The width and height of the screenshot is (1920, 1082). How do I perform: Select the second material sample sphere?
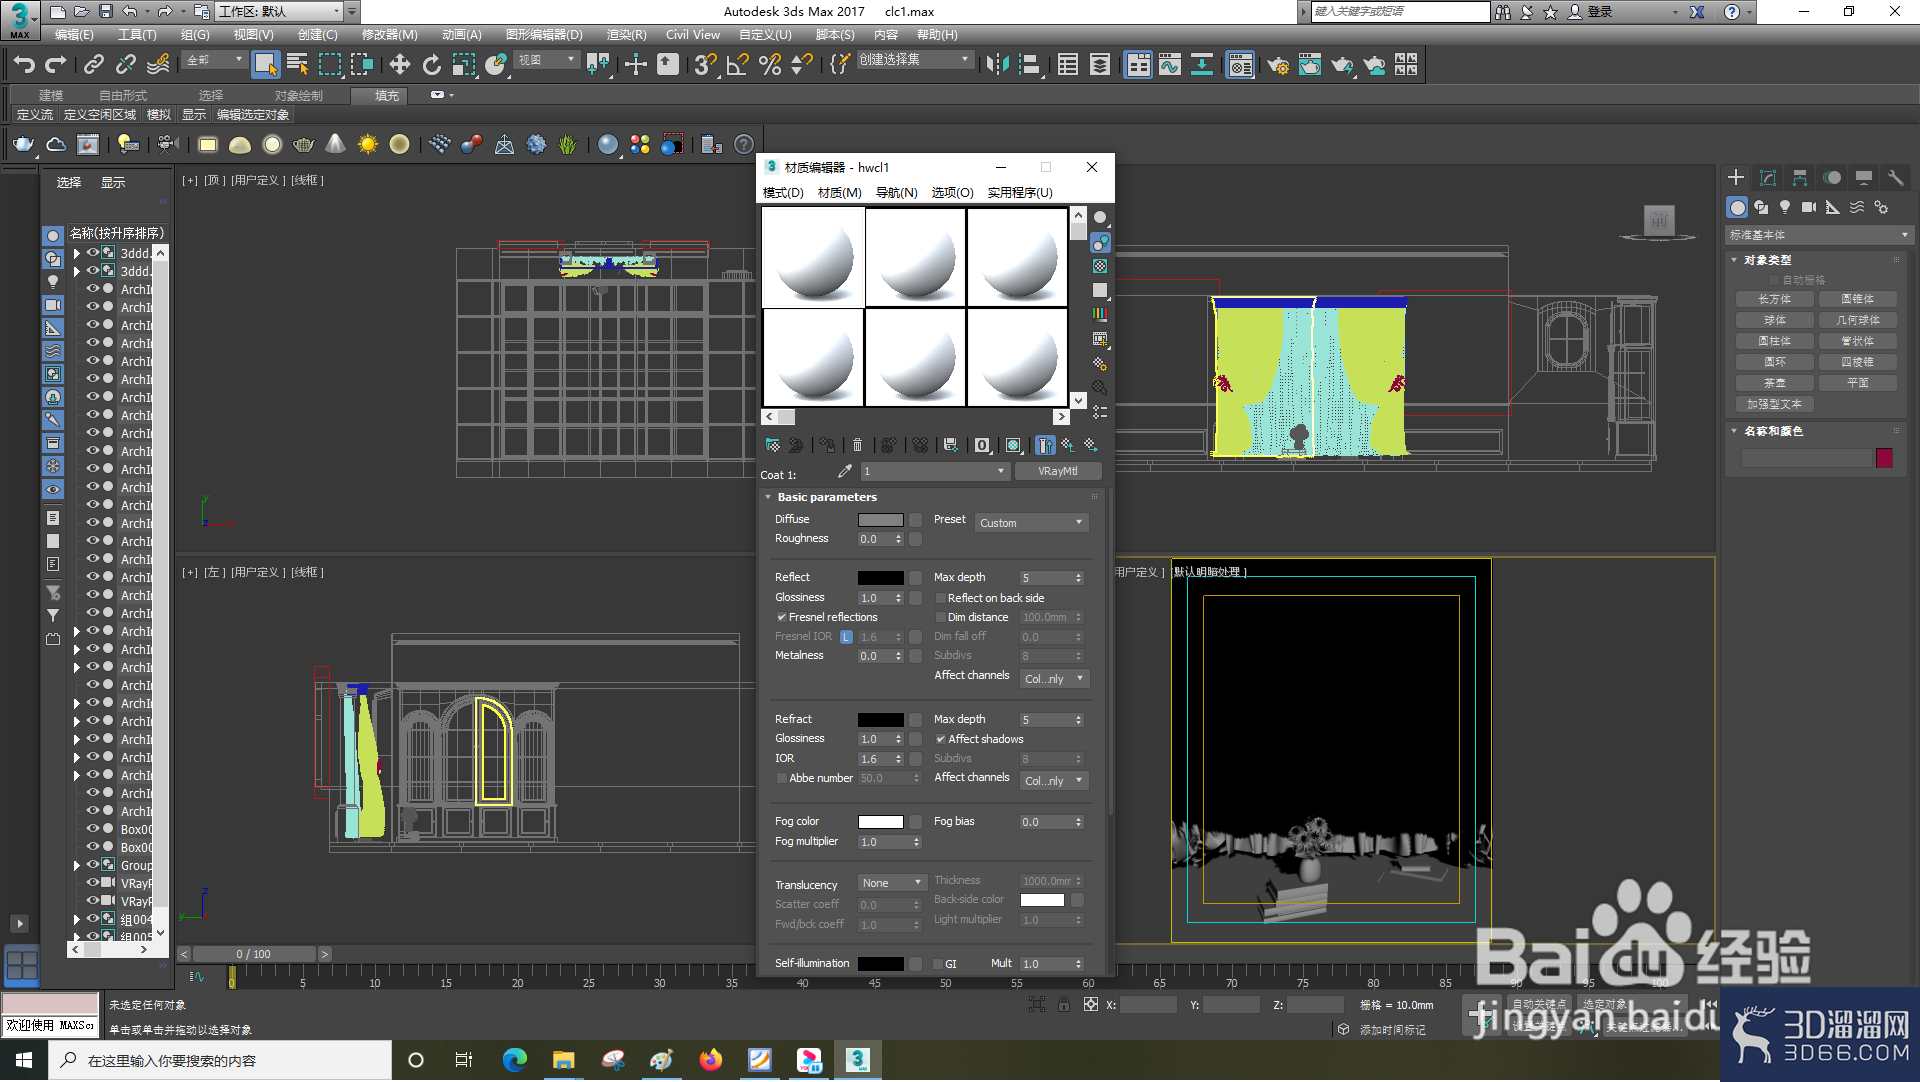point(915,257)
